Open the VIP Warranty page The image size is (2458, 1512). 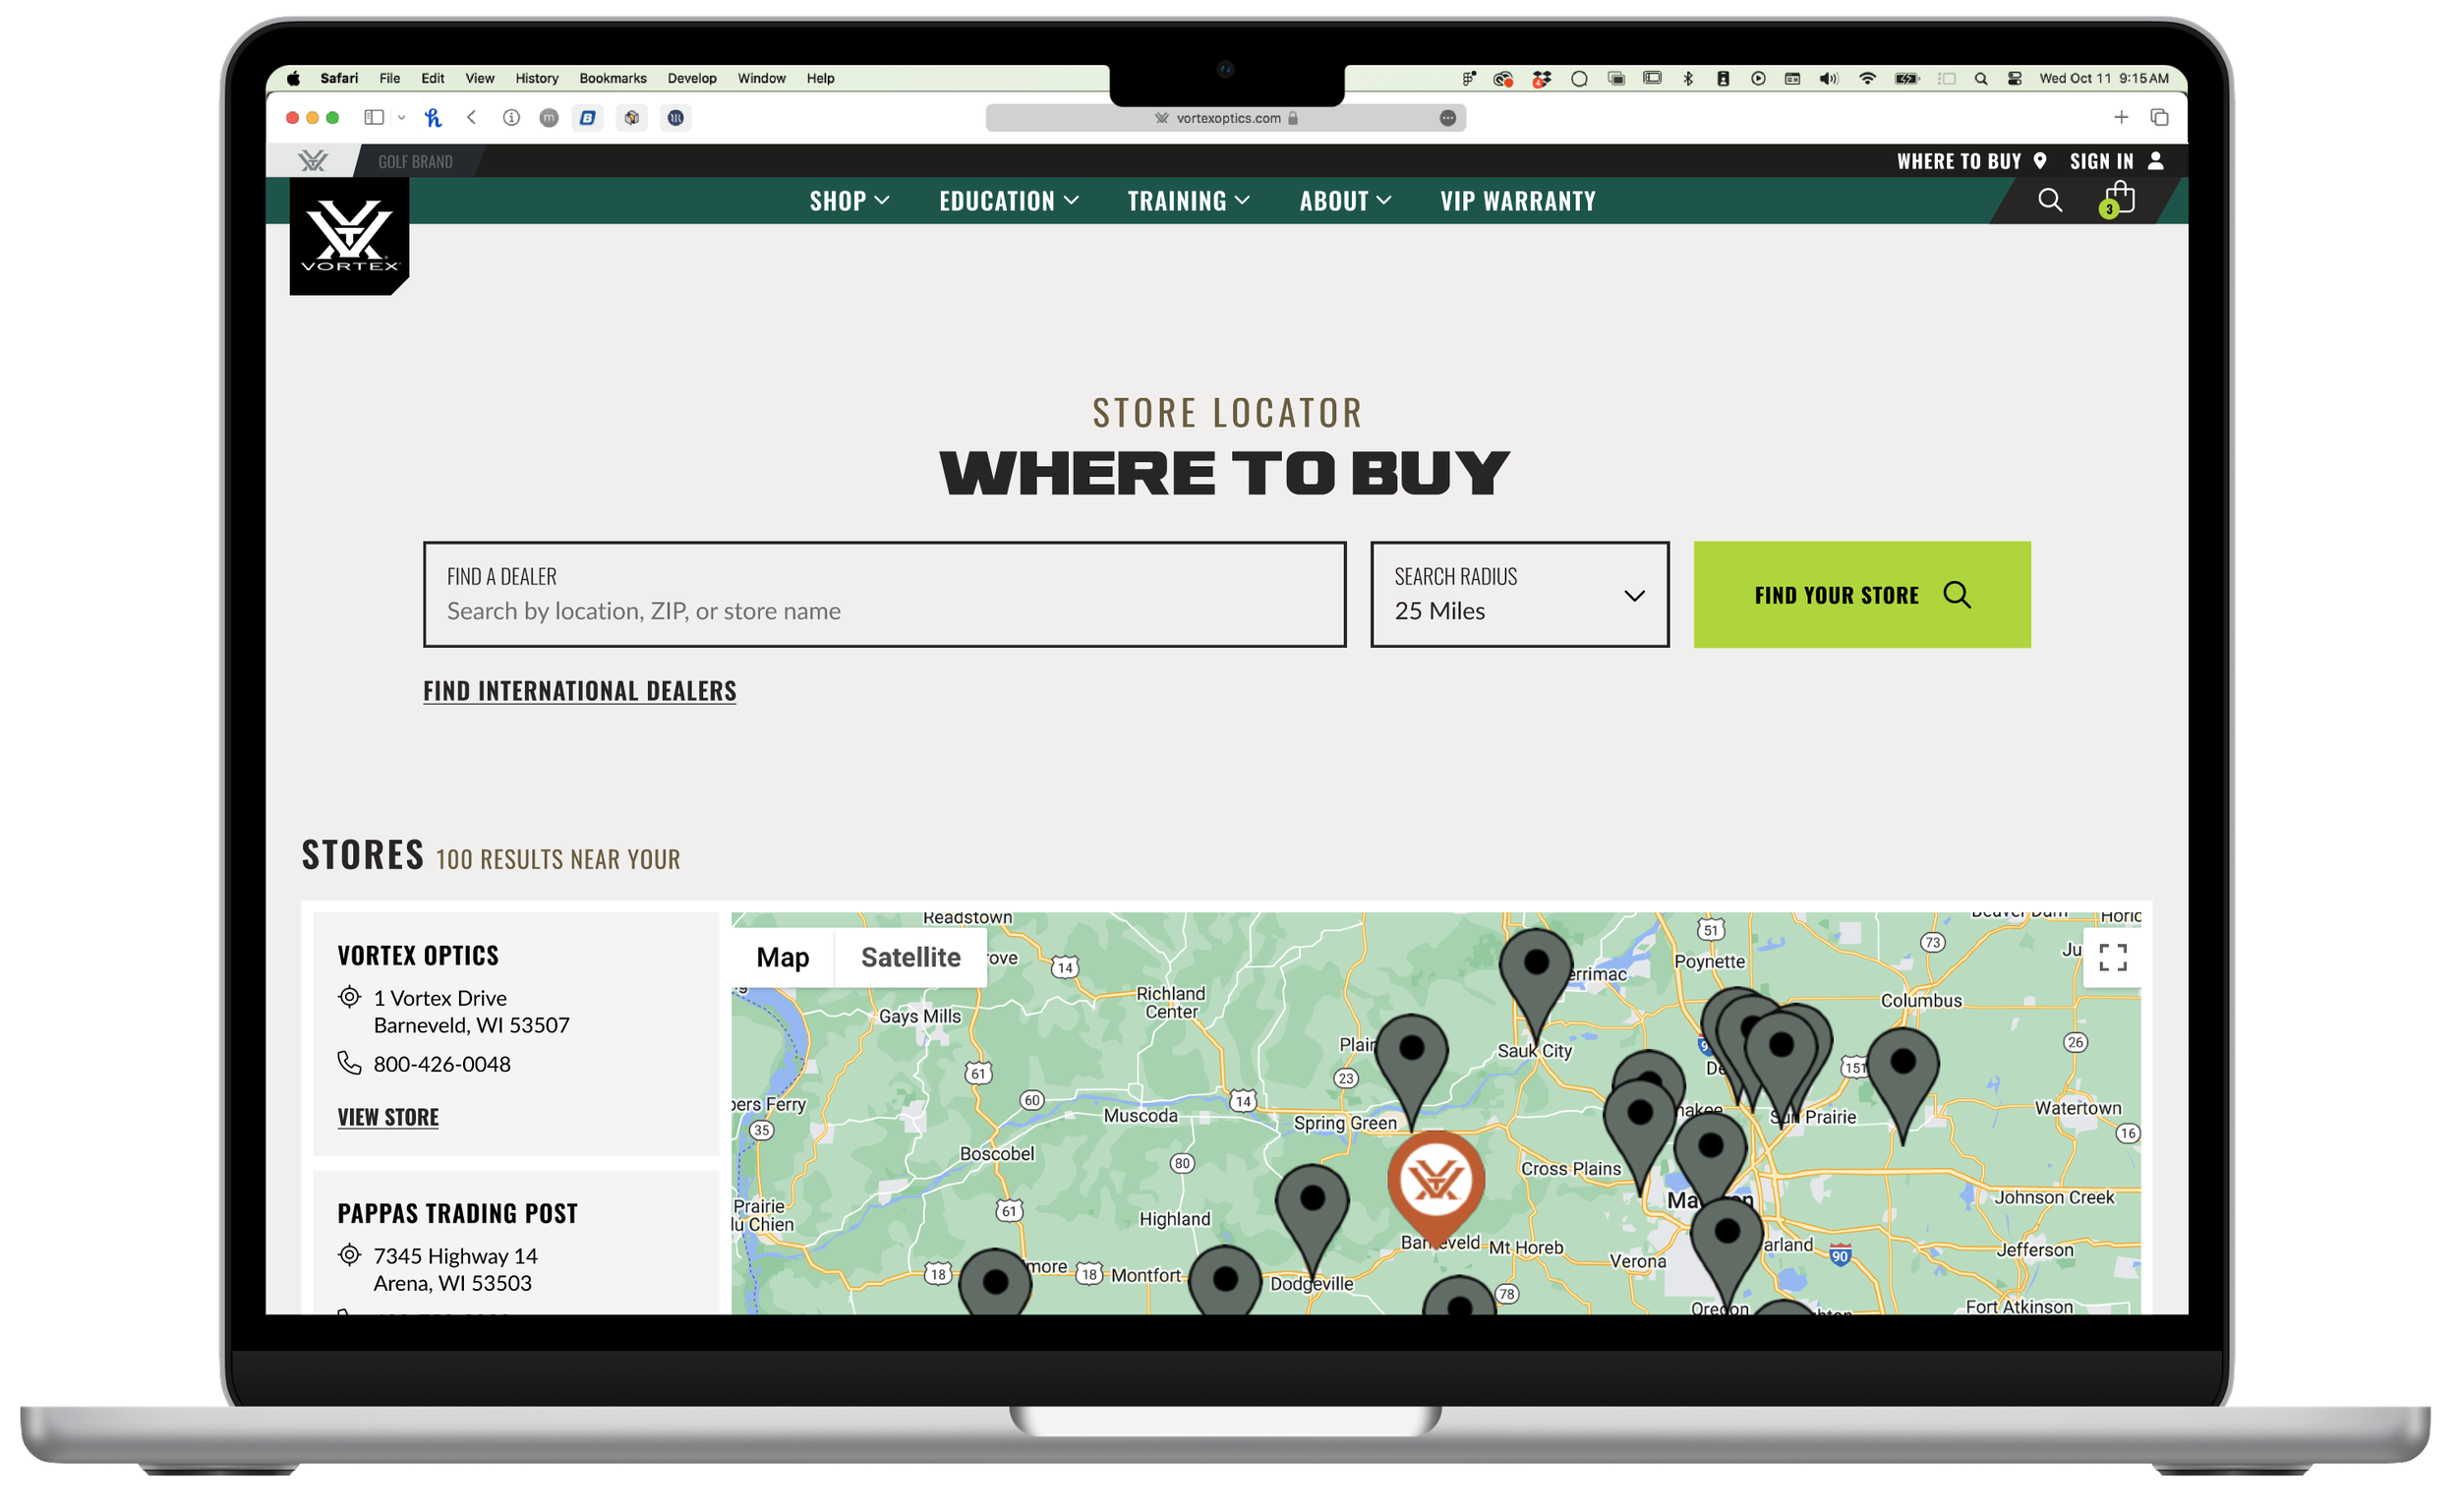[1519, 201]
